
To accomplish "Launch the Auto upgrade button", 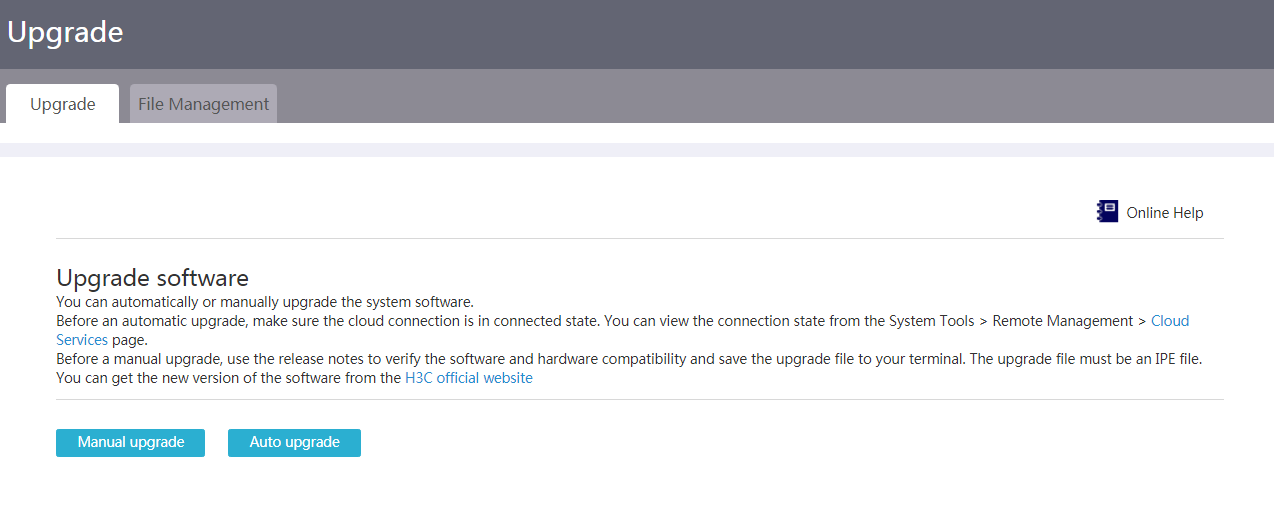I will click(x=294, y=442).
